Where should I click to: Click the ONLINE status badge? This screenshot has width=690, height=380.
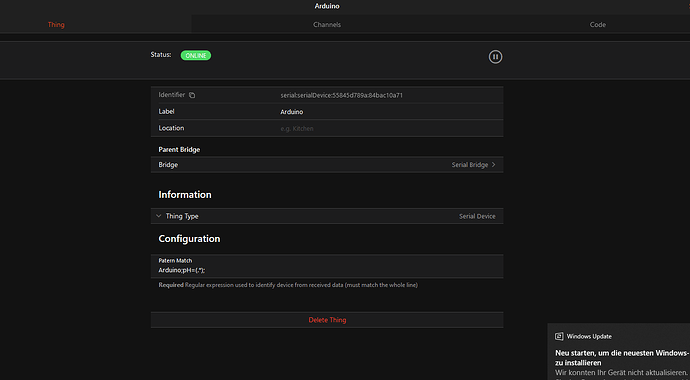pos(196,55)
